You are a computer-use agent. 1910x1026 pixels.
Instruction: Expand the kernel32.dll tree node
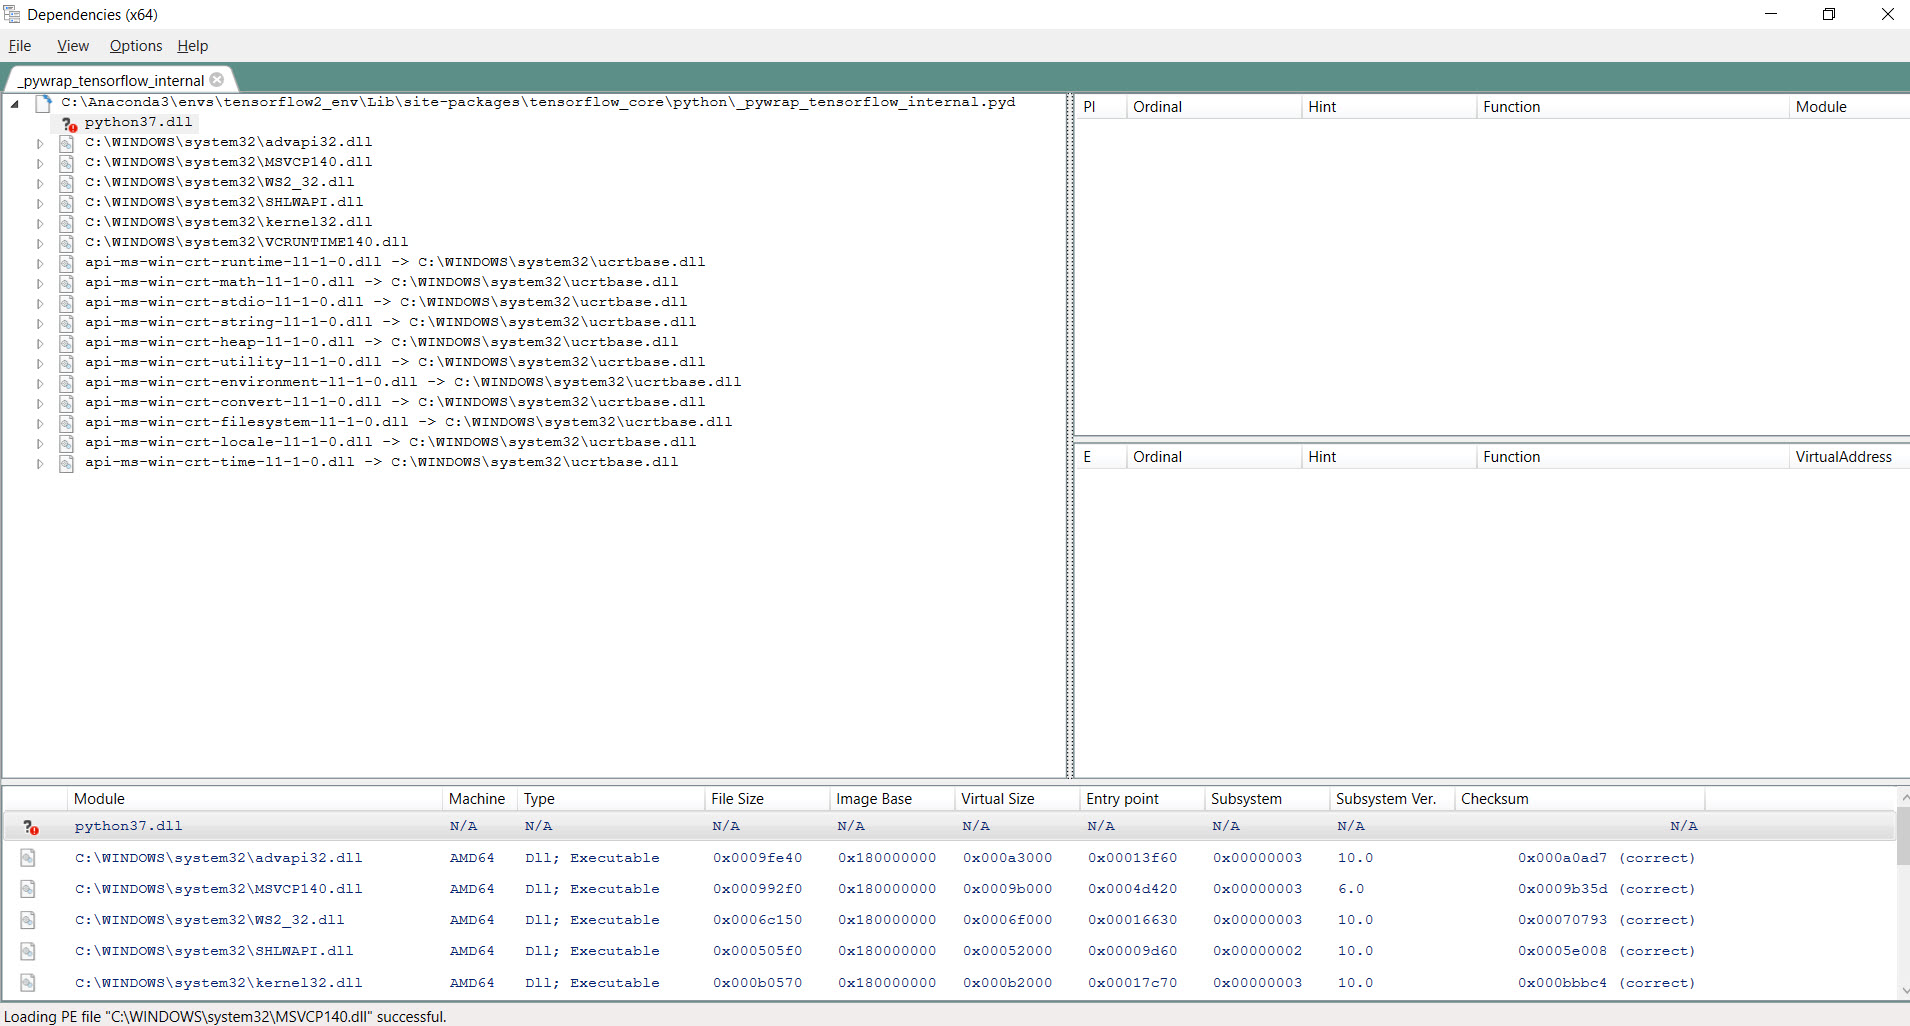tap(39, 222)
